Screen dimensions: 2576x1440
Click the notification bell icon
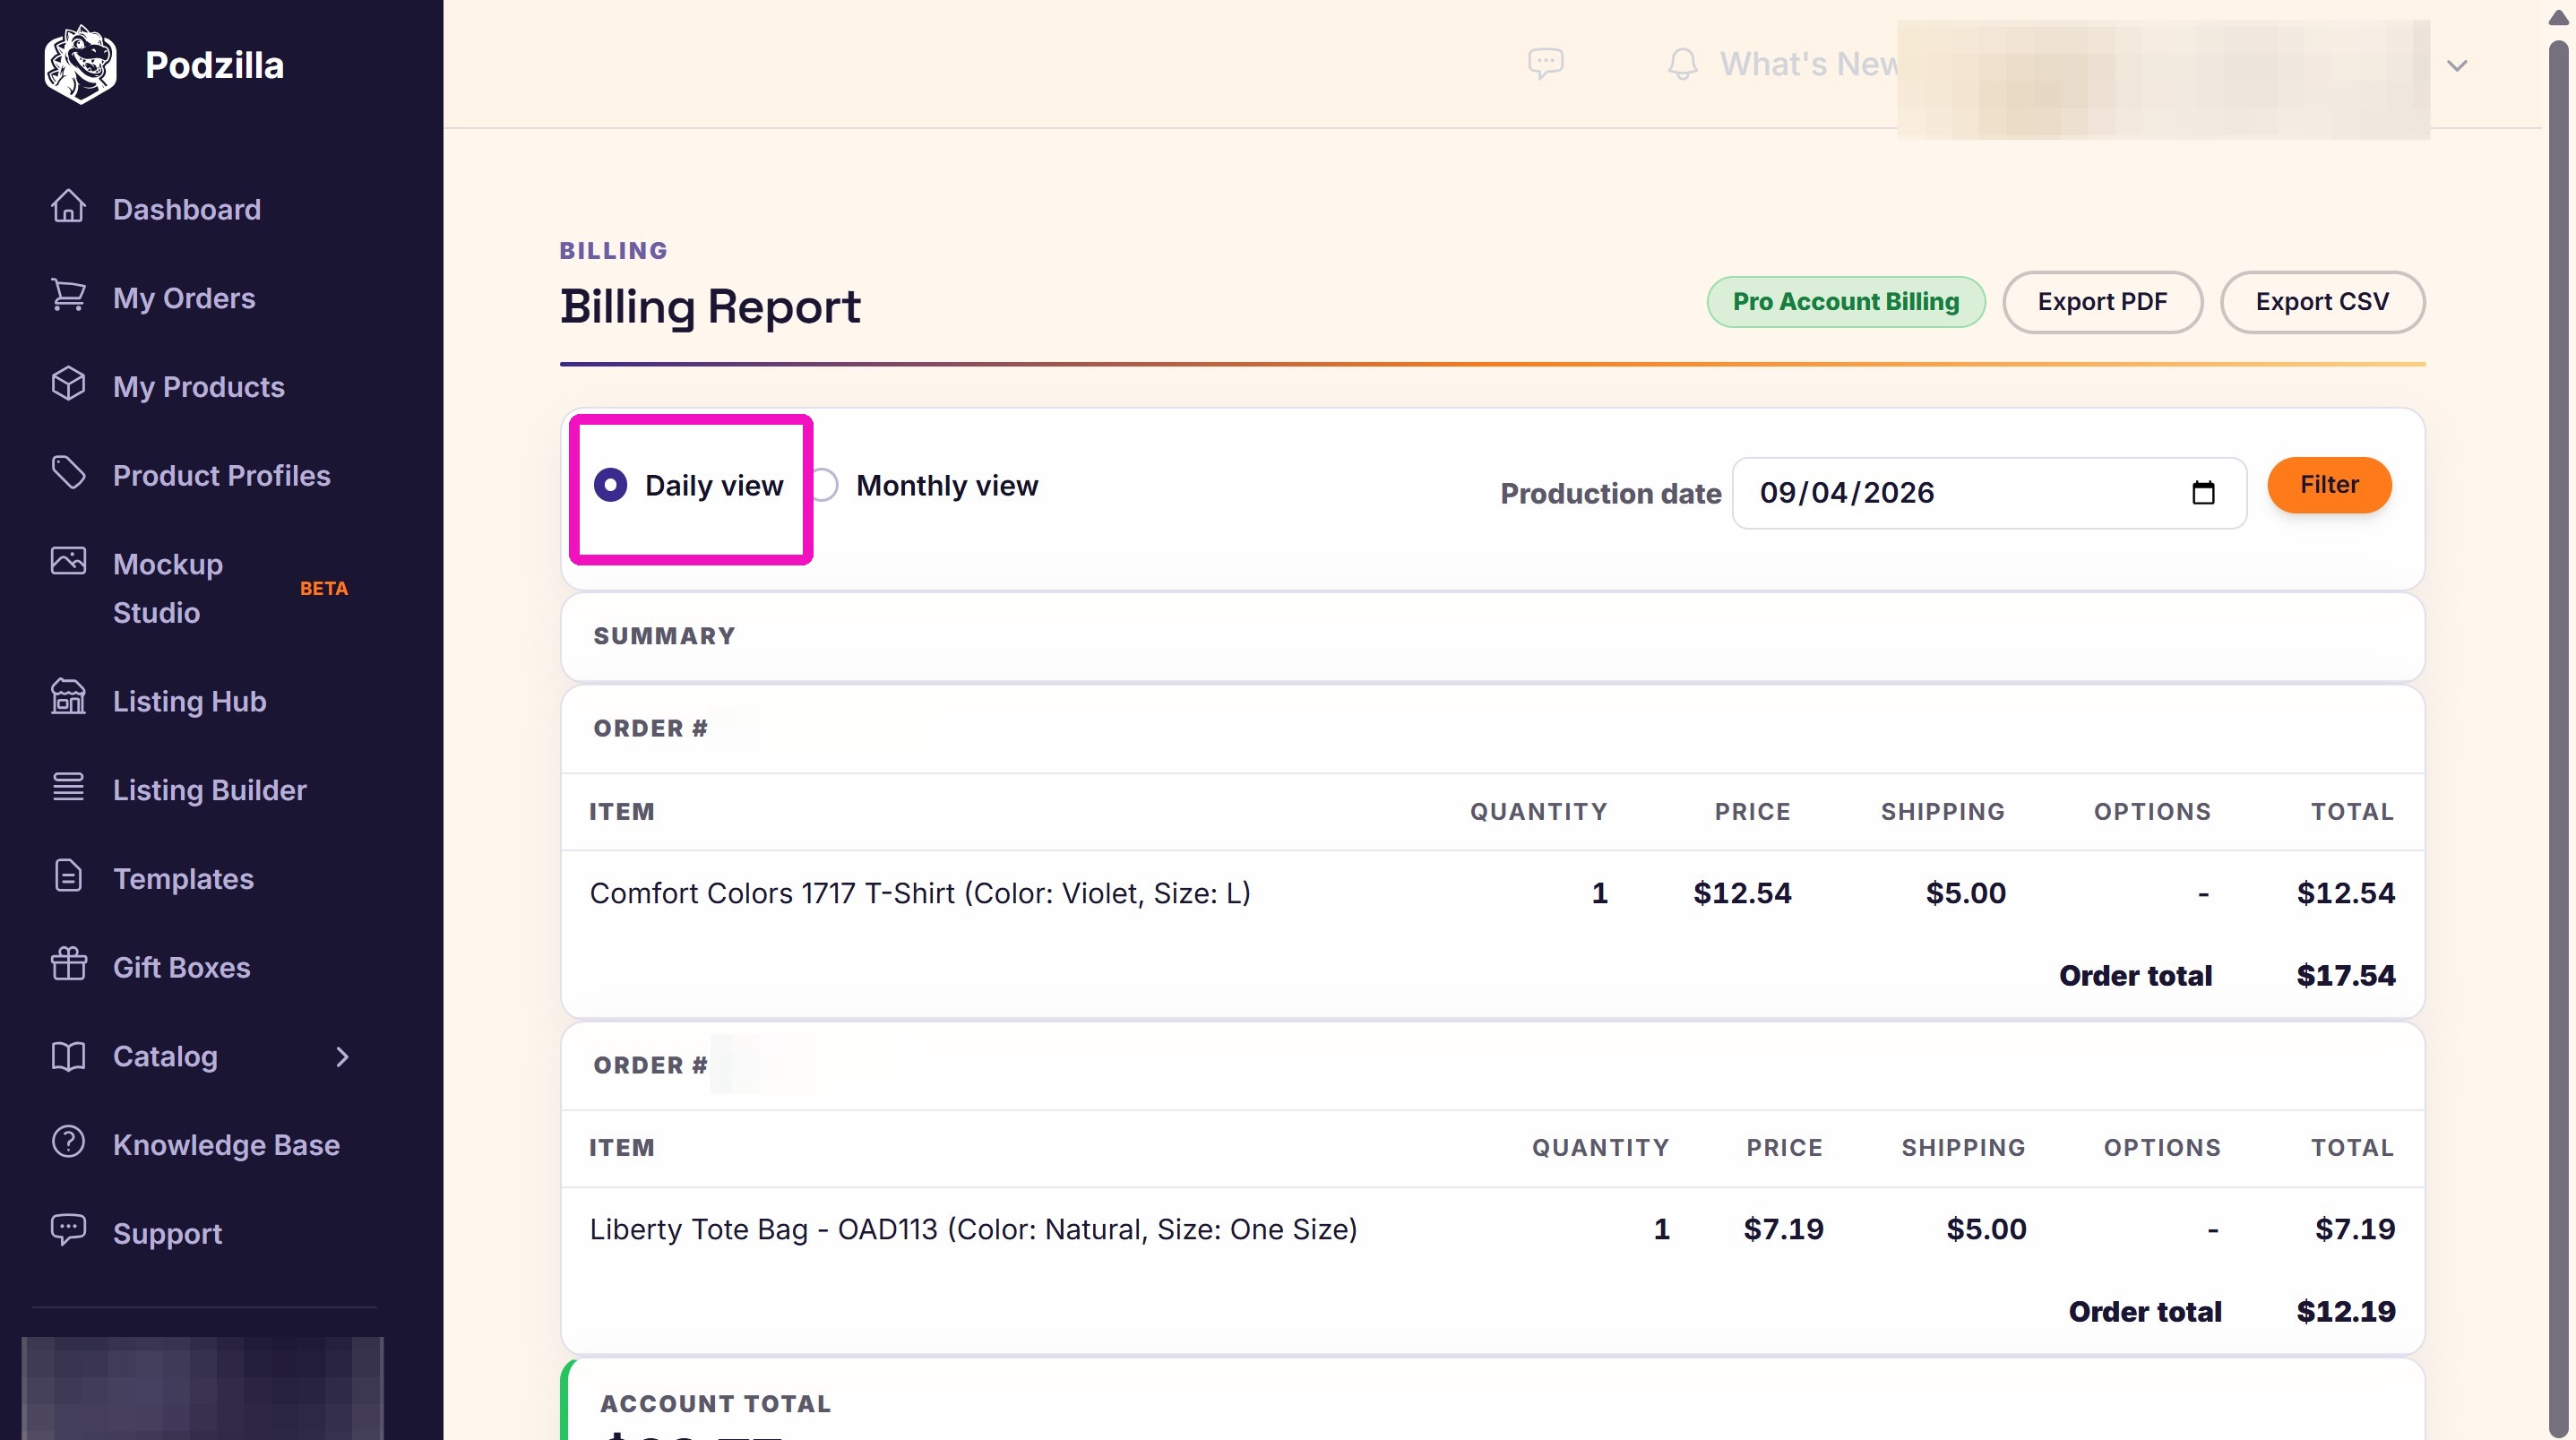[x=1683, y=64]
